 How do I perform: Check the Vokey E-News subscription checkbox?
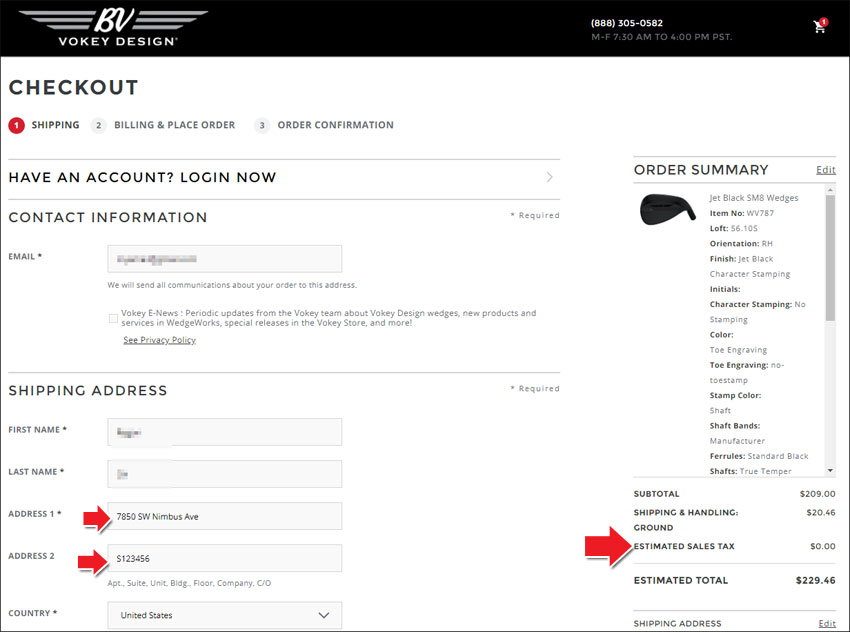tap(113, 318)
